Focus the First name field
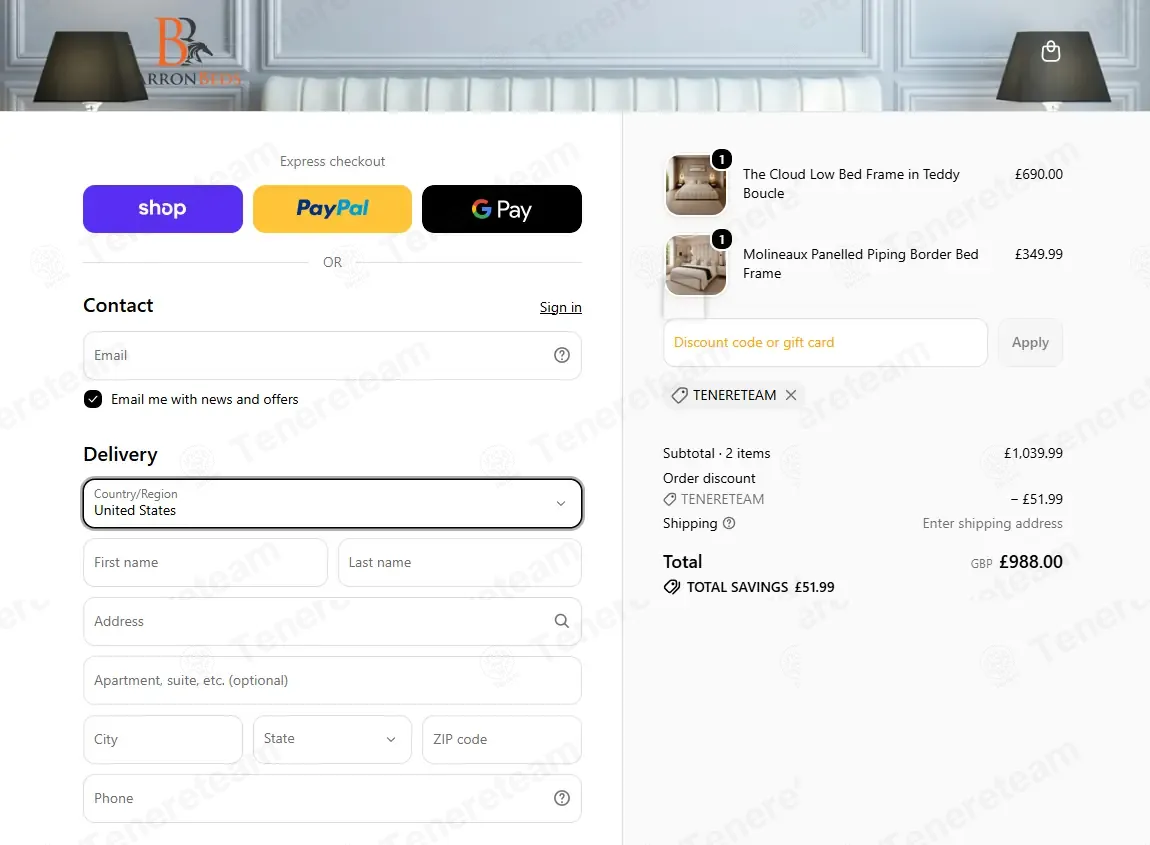The width and height of the screenshot is (1150, 845). [x=205, y=563]
